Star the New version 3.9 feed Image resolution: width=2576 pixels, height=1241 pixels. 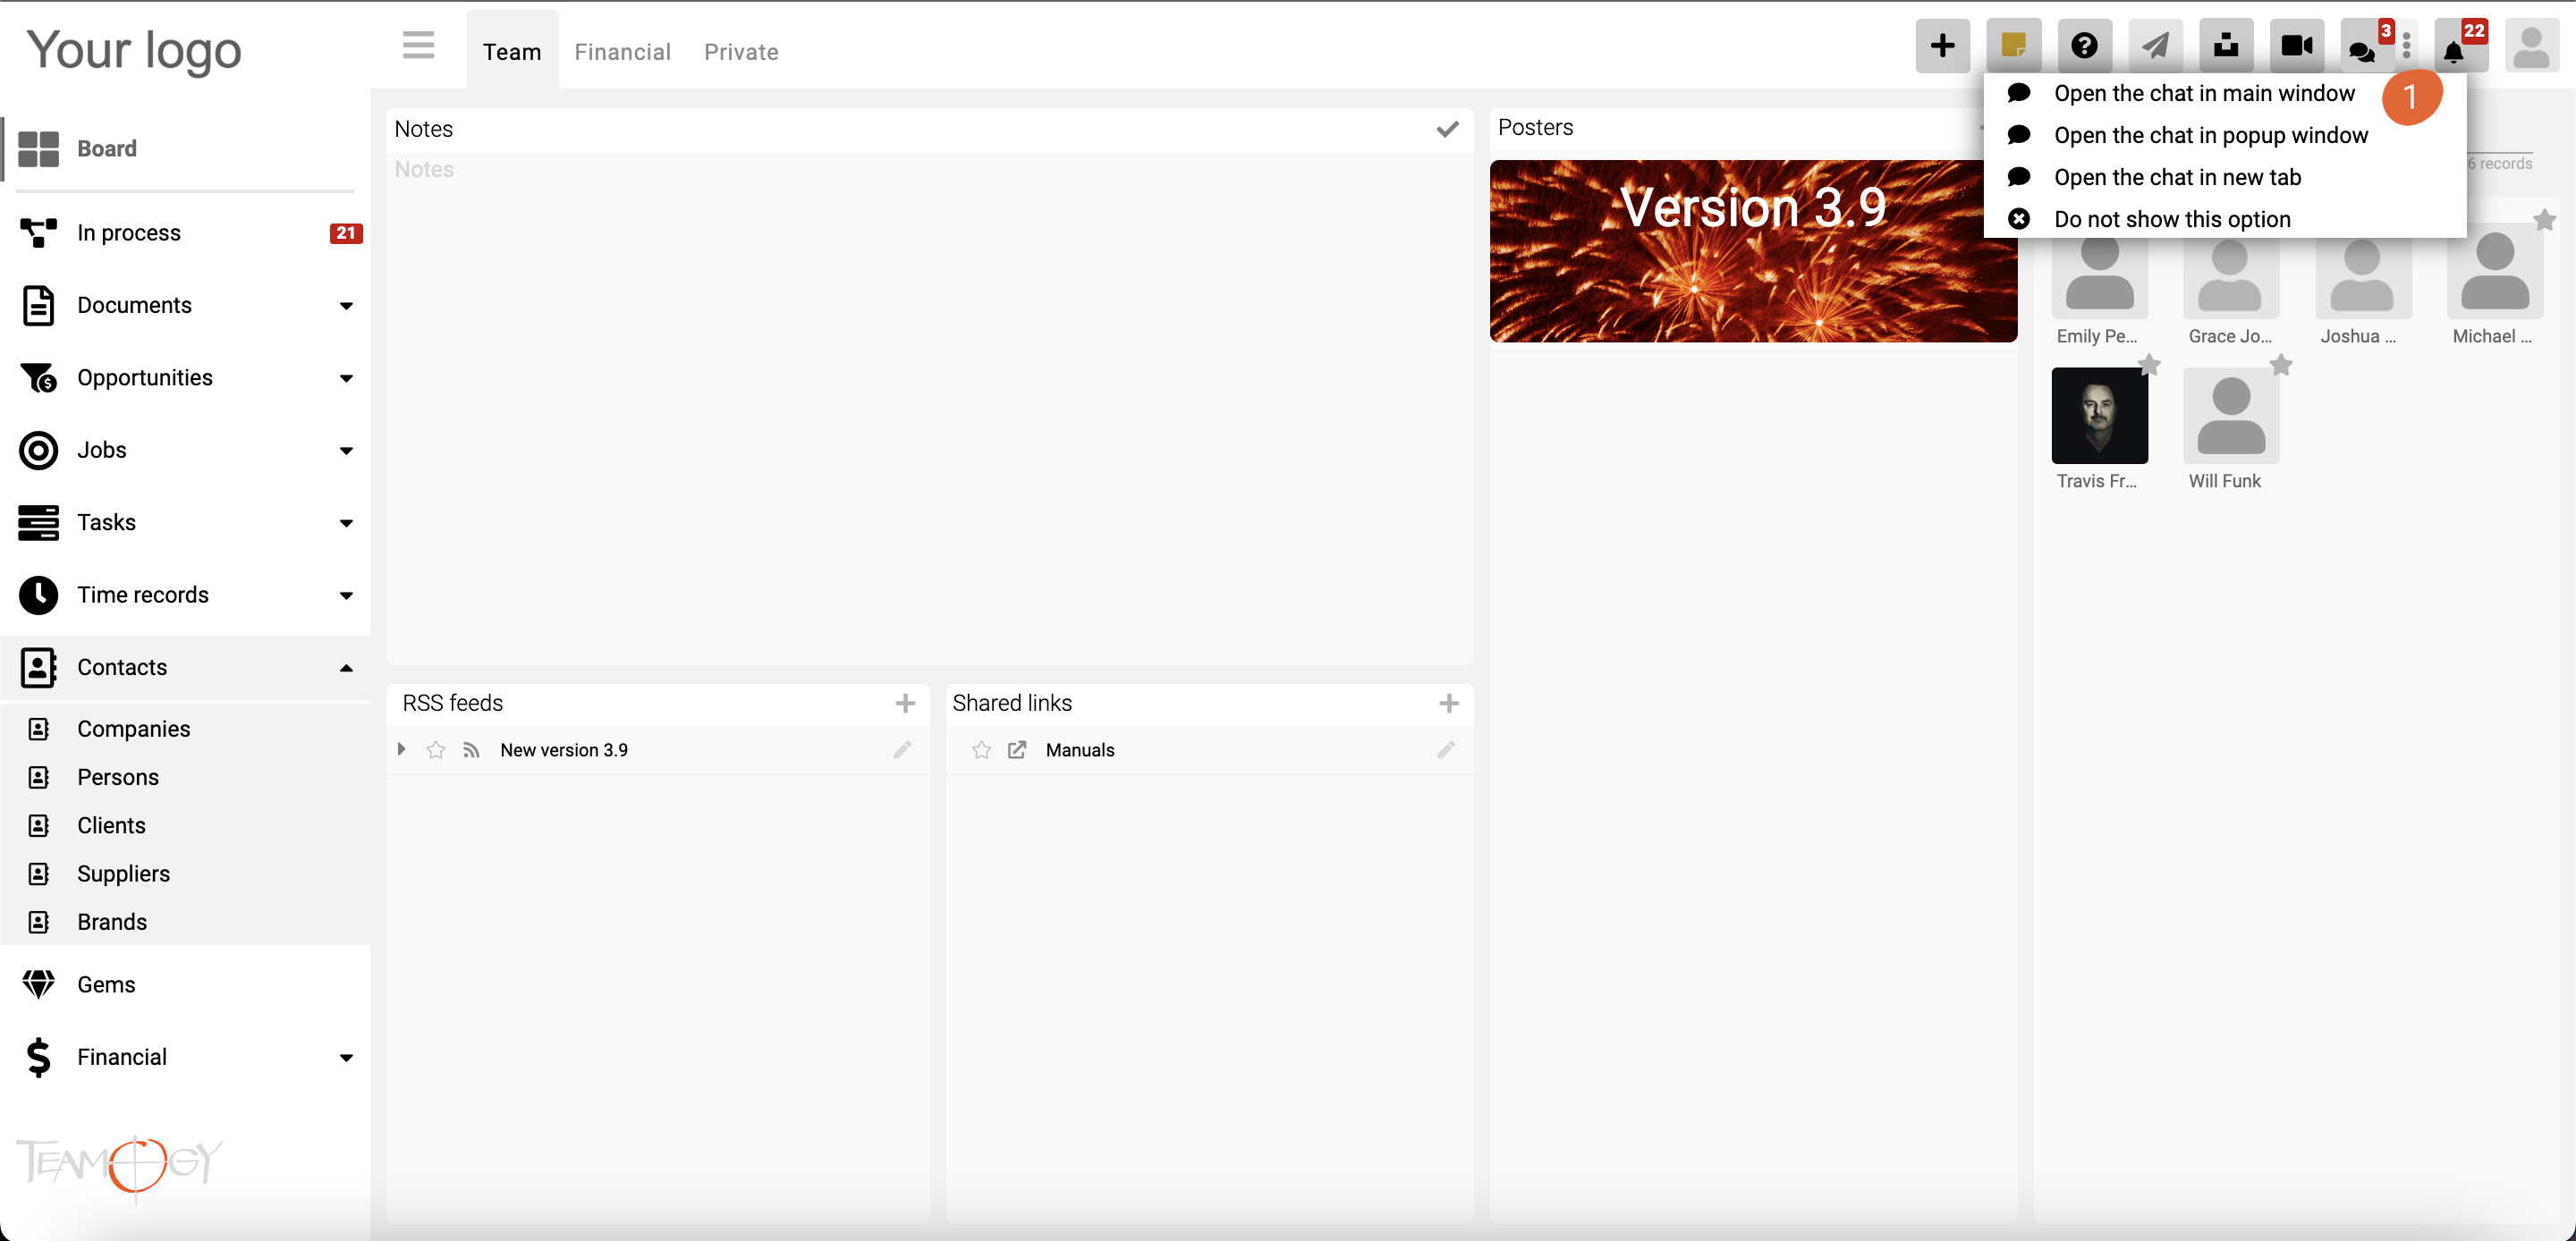point(436,750)
